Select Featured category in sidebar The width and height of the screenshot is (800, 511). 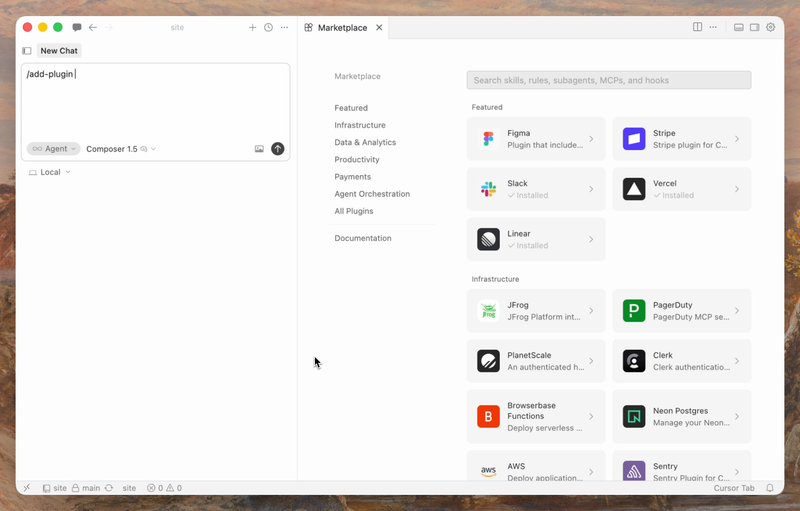[351, 108]
